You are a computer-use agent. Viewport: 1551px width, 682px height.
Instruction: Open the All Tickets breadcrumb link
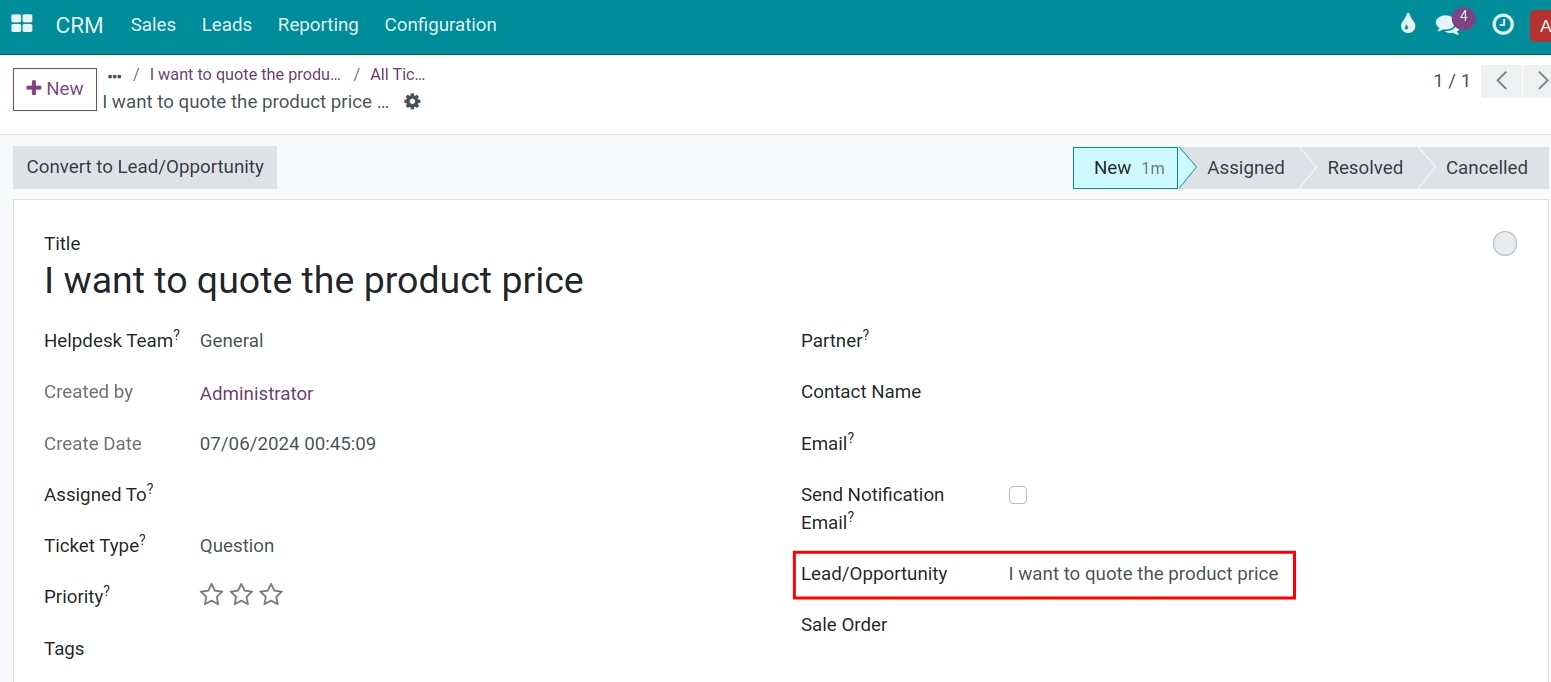(x=397, y=74)
